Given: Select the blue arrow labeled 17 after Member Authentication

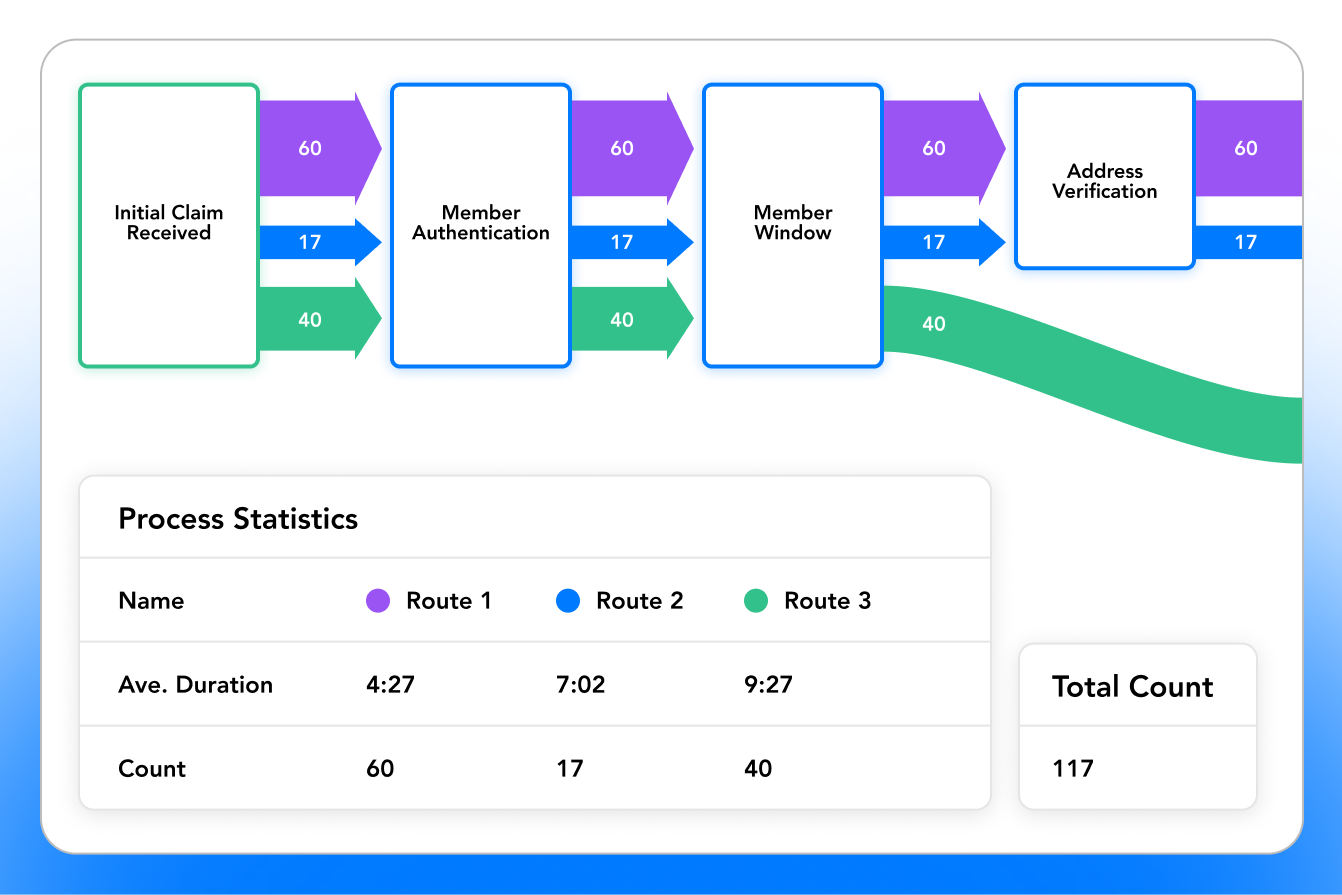Looking at the screenshot, I should (x=622, y=241).
